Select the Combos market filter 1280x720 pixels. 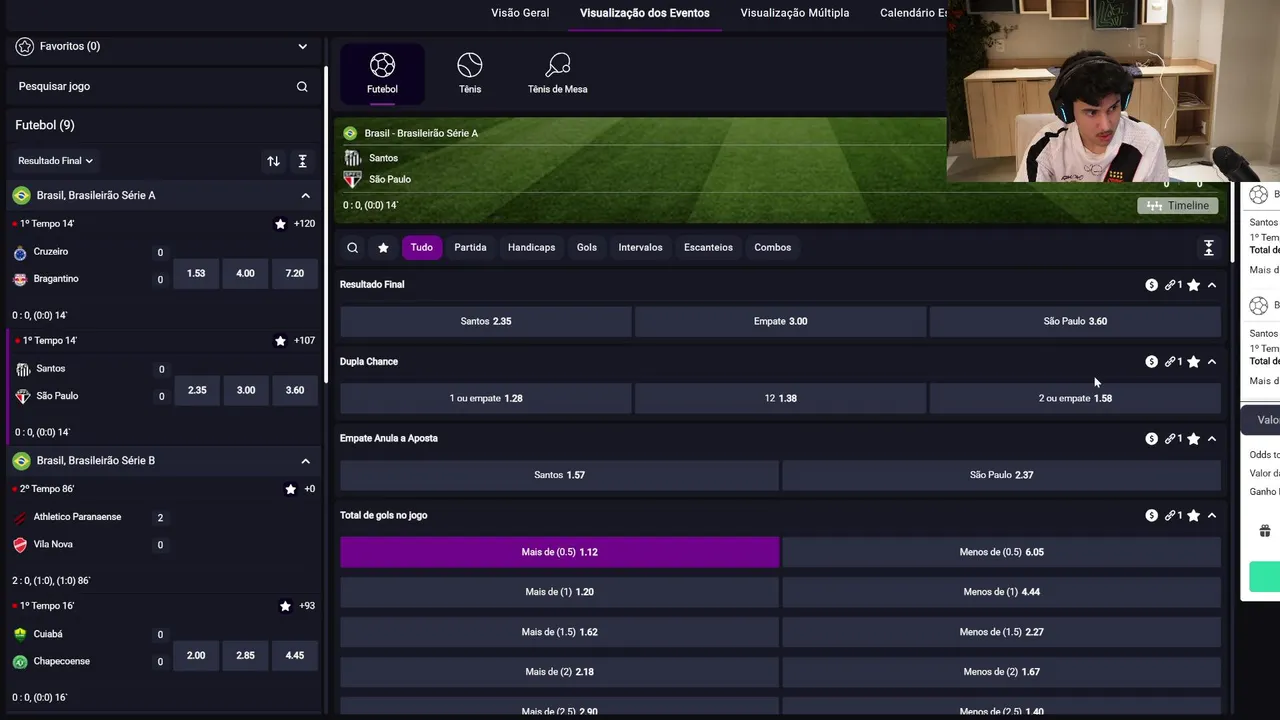pyautogui.click(x=773, y=248)
